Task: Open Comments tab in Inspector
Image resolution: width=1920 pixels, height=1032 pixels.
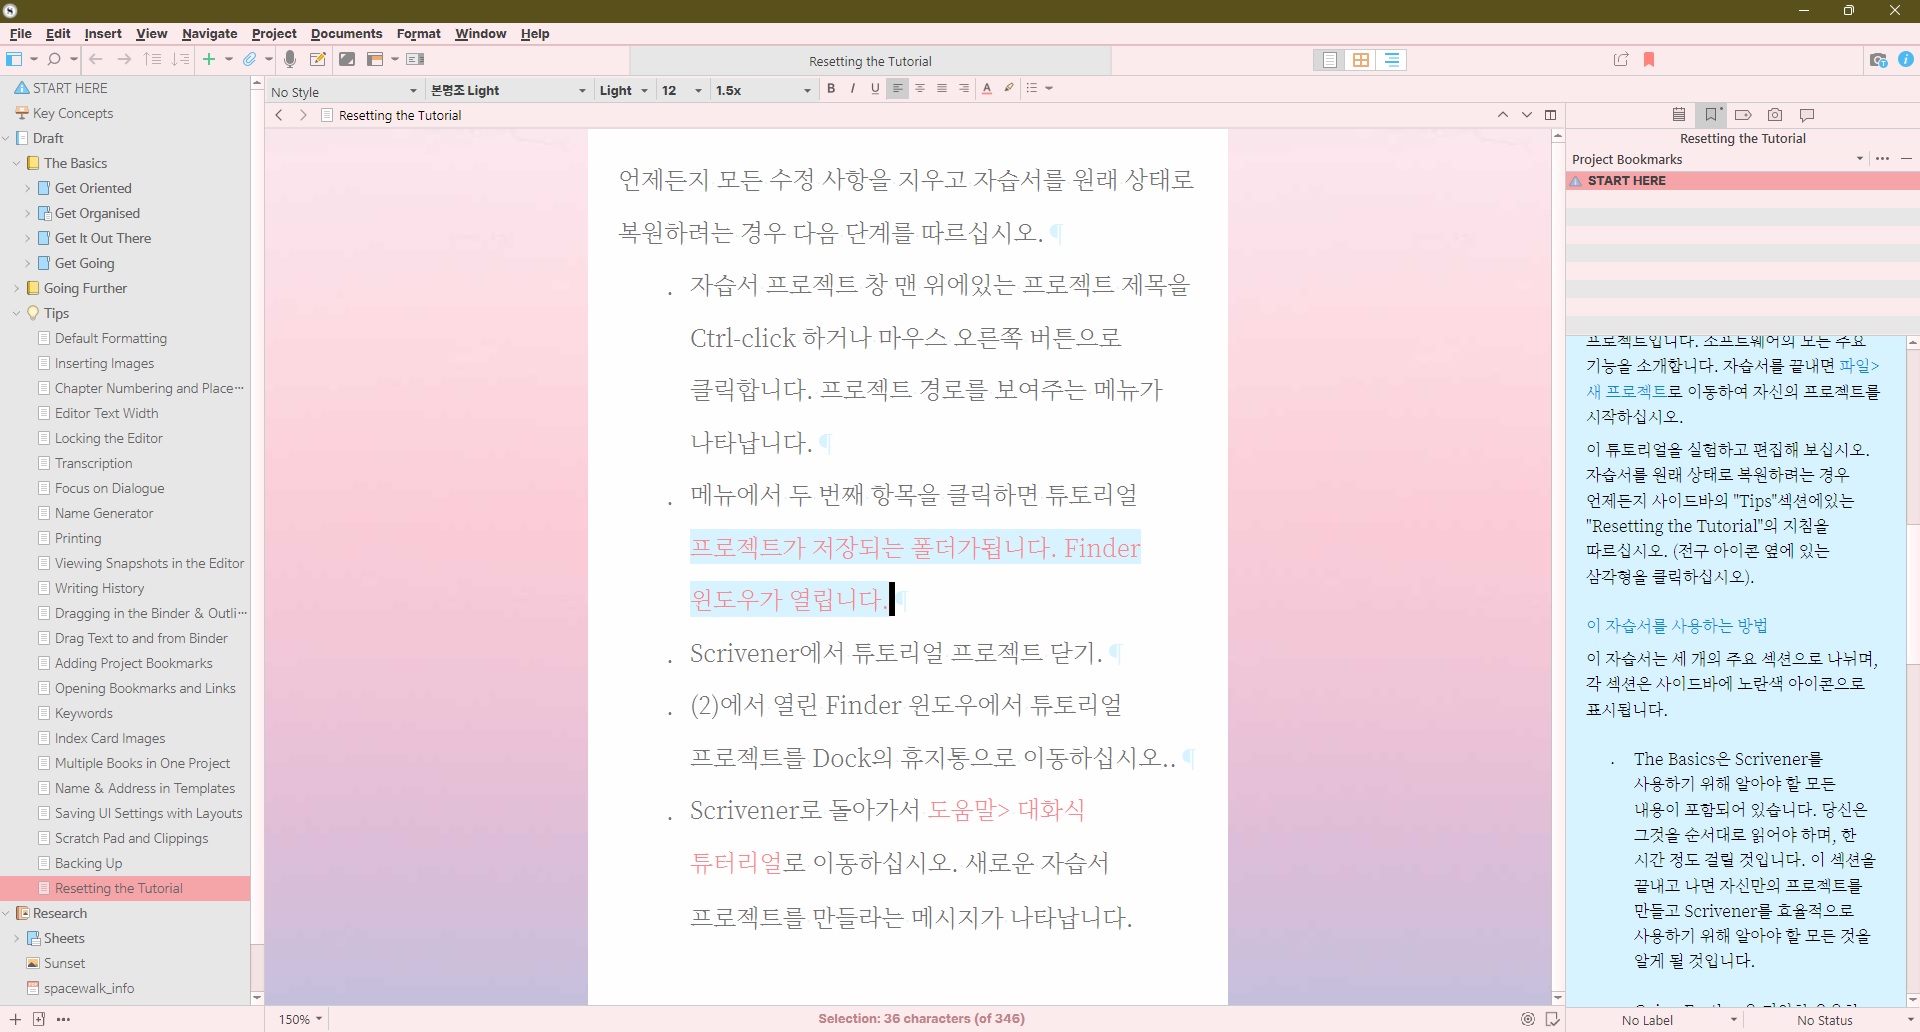Action: pyautogui.click(x=1807, y=115)
